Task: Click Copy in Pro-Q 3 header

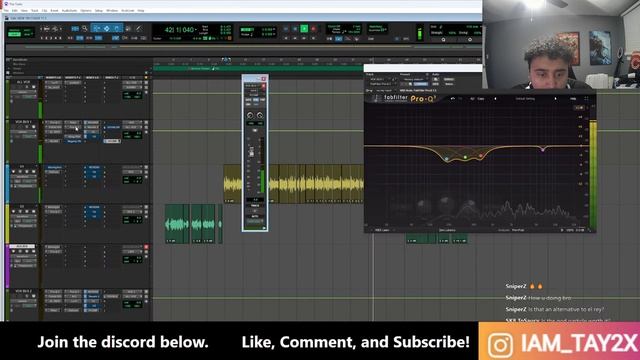Action: click(x=481, y=98)
